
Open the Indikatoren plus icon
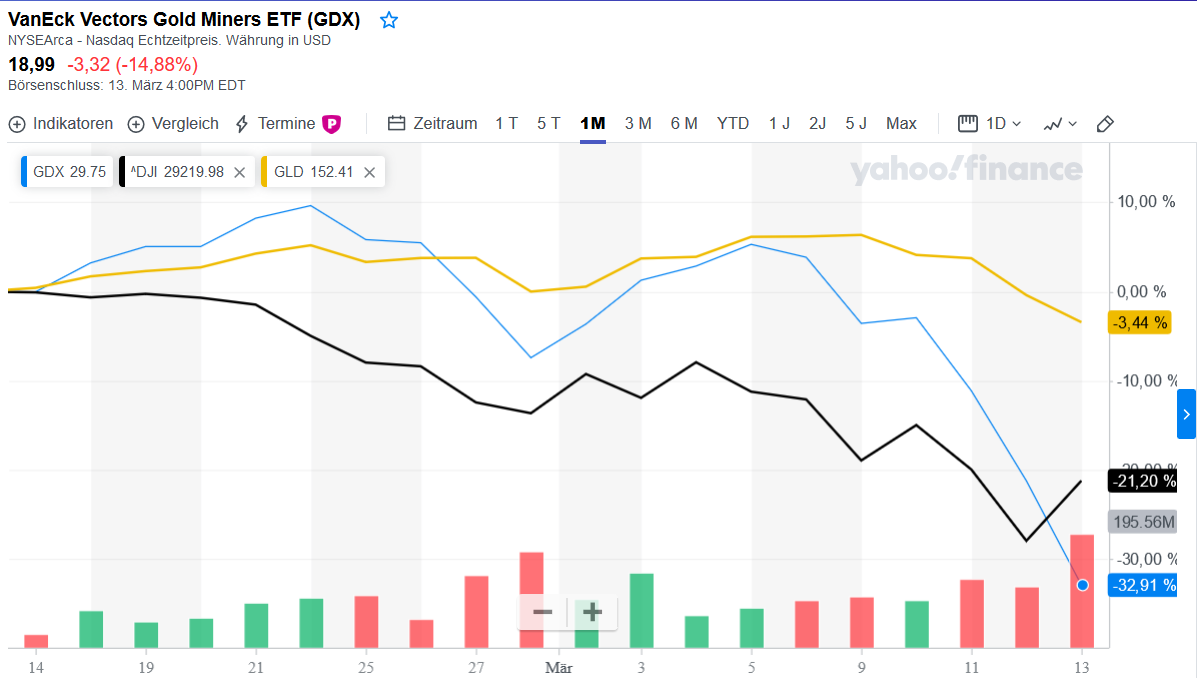pyautogui.click(x=17, y=124)
